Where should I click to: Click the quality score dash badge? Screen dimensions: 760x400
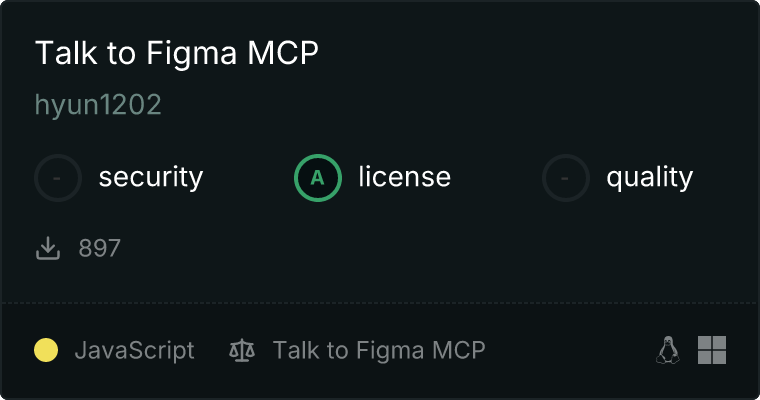coord(566,178)
